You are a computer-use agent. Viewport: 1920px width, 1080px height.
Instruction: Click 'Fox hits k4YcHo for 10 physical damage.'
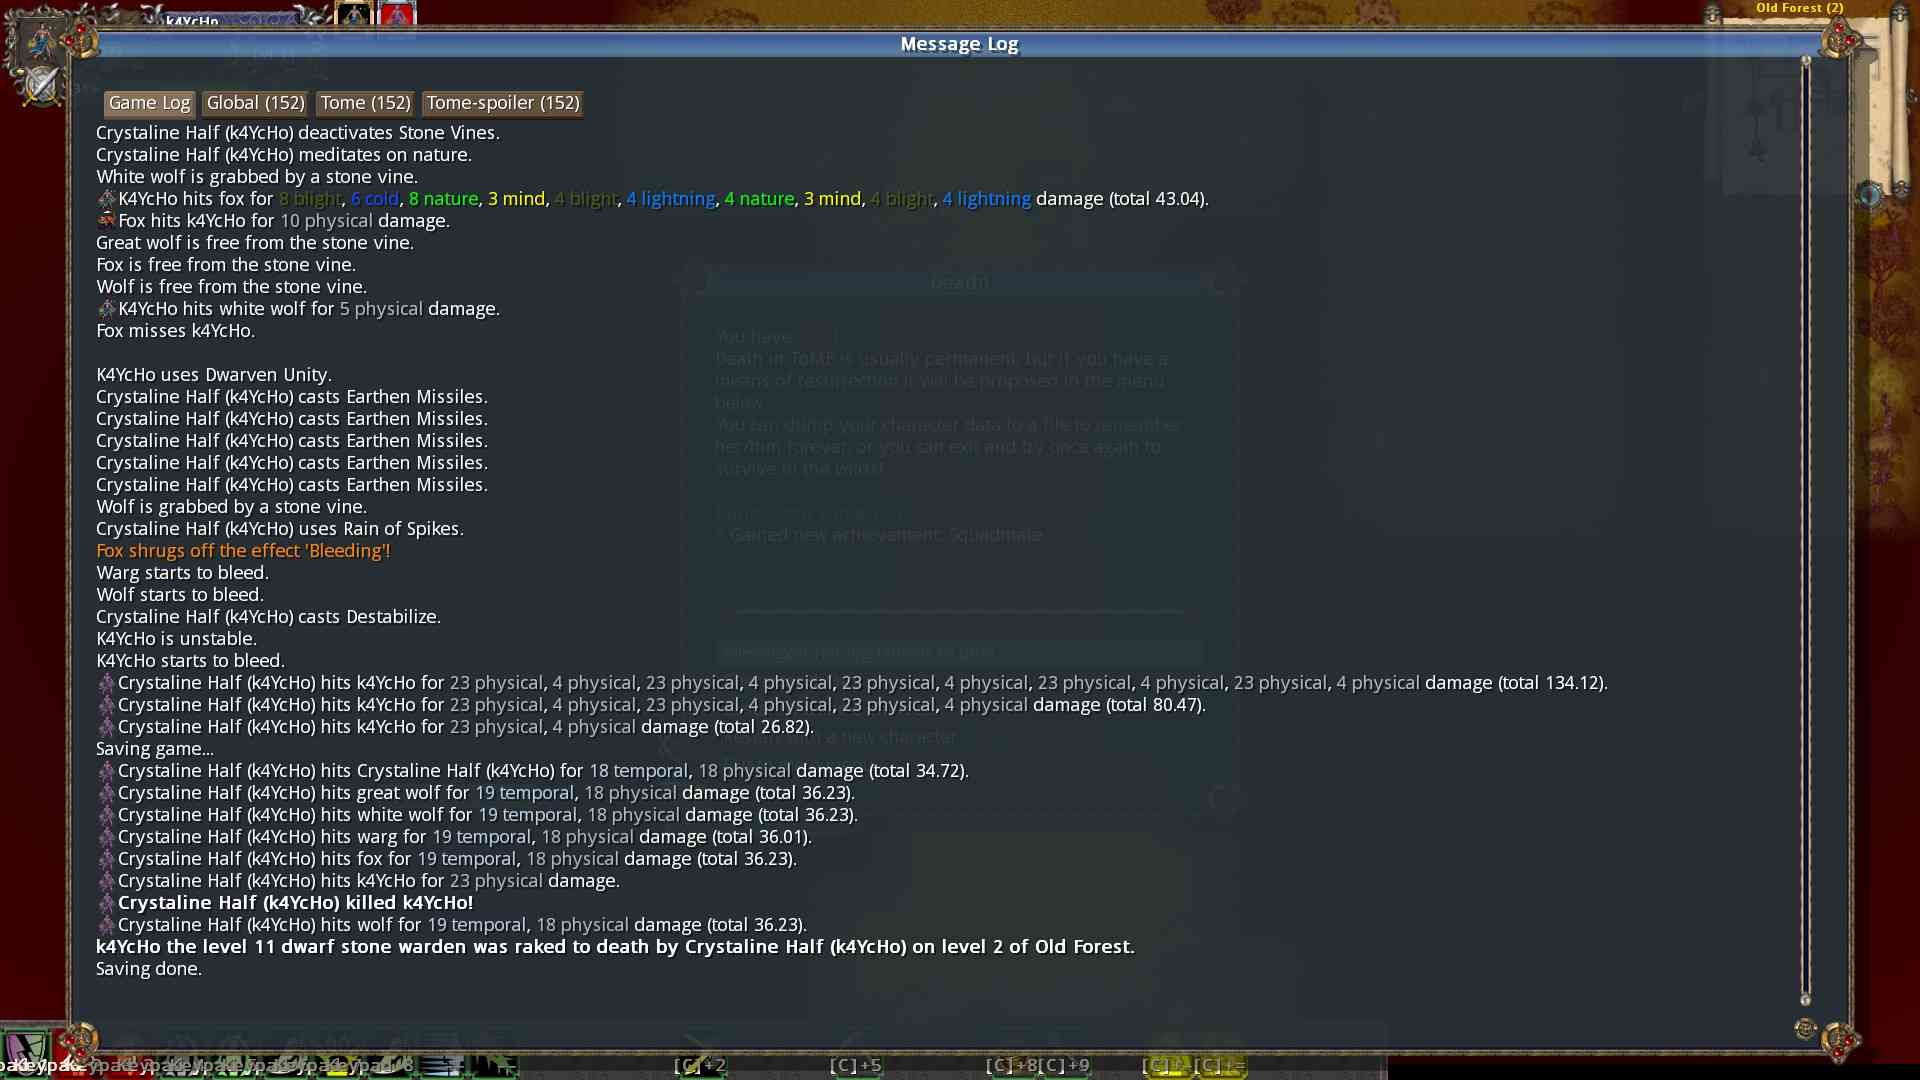coord(273,221)
